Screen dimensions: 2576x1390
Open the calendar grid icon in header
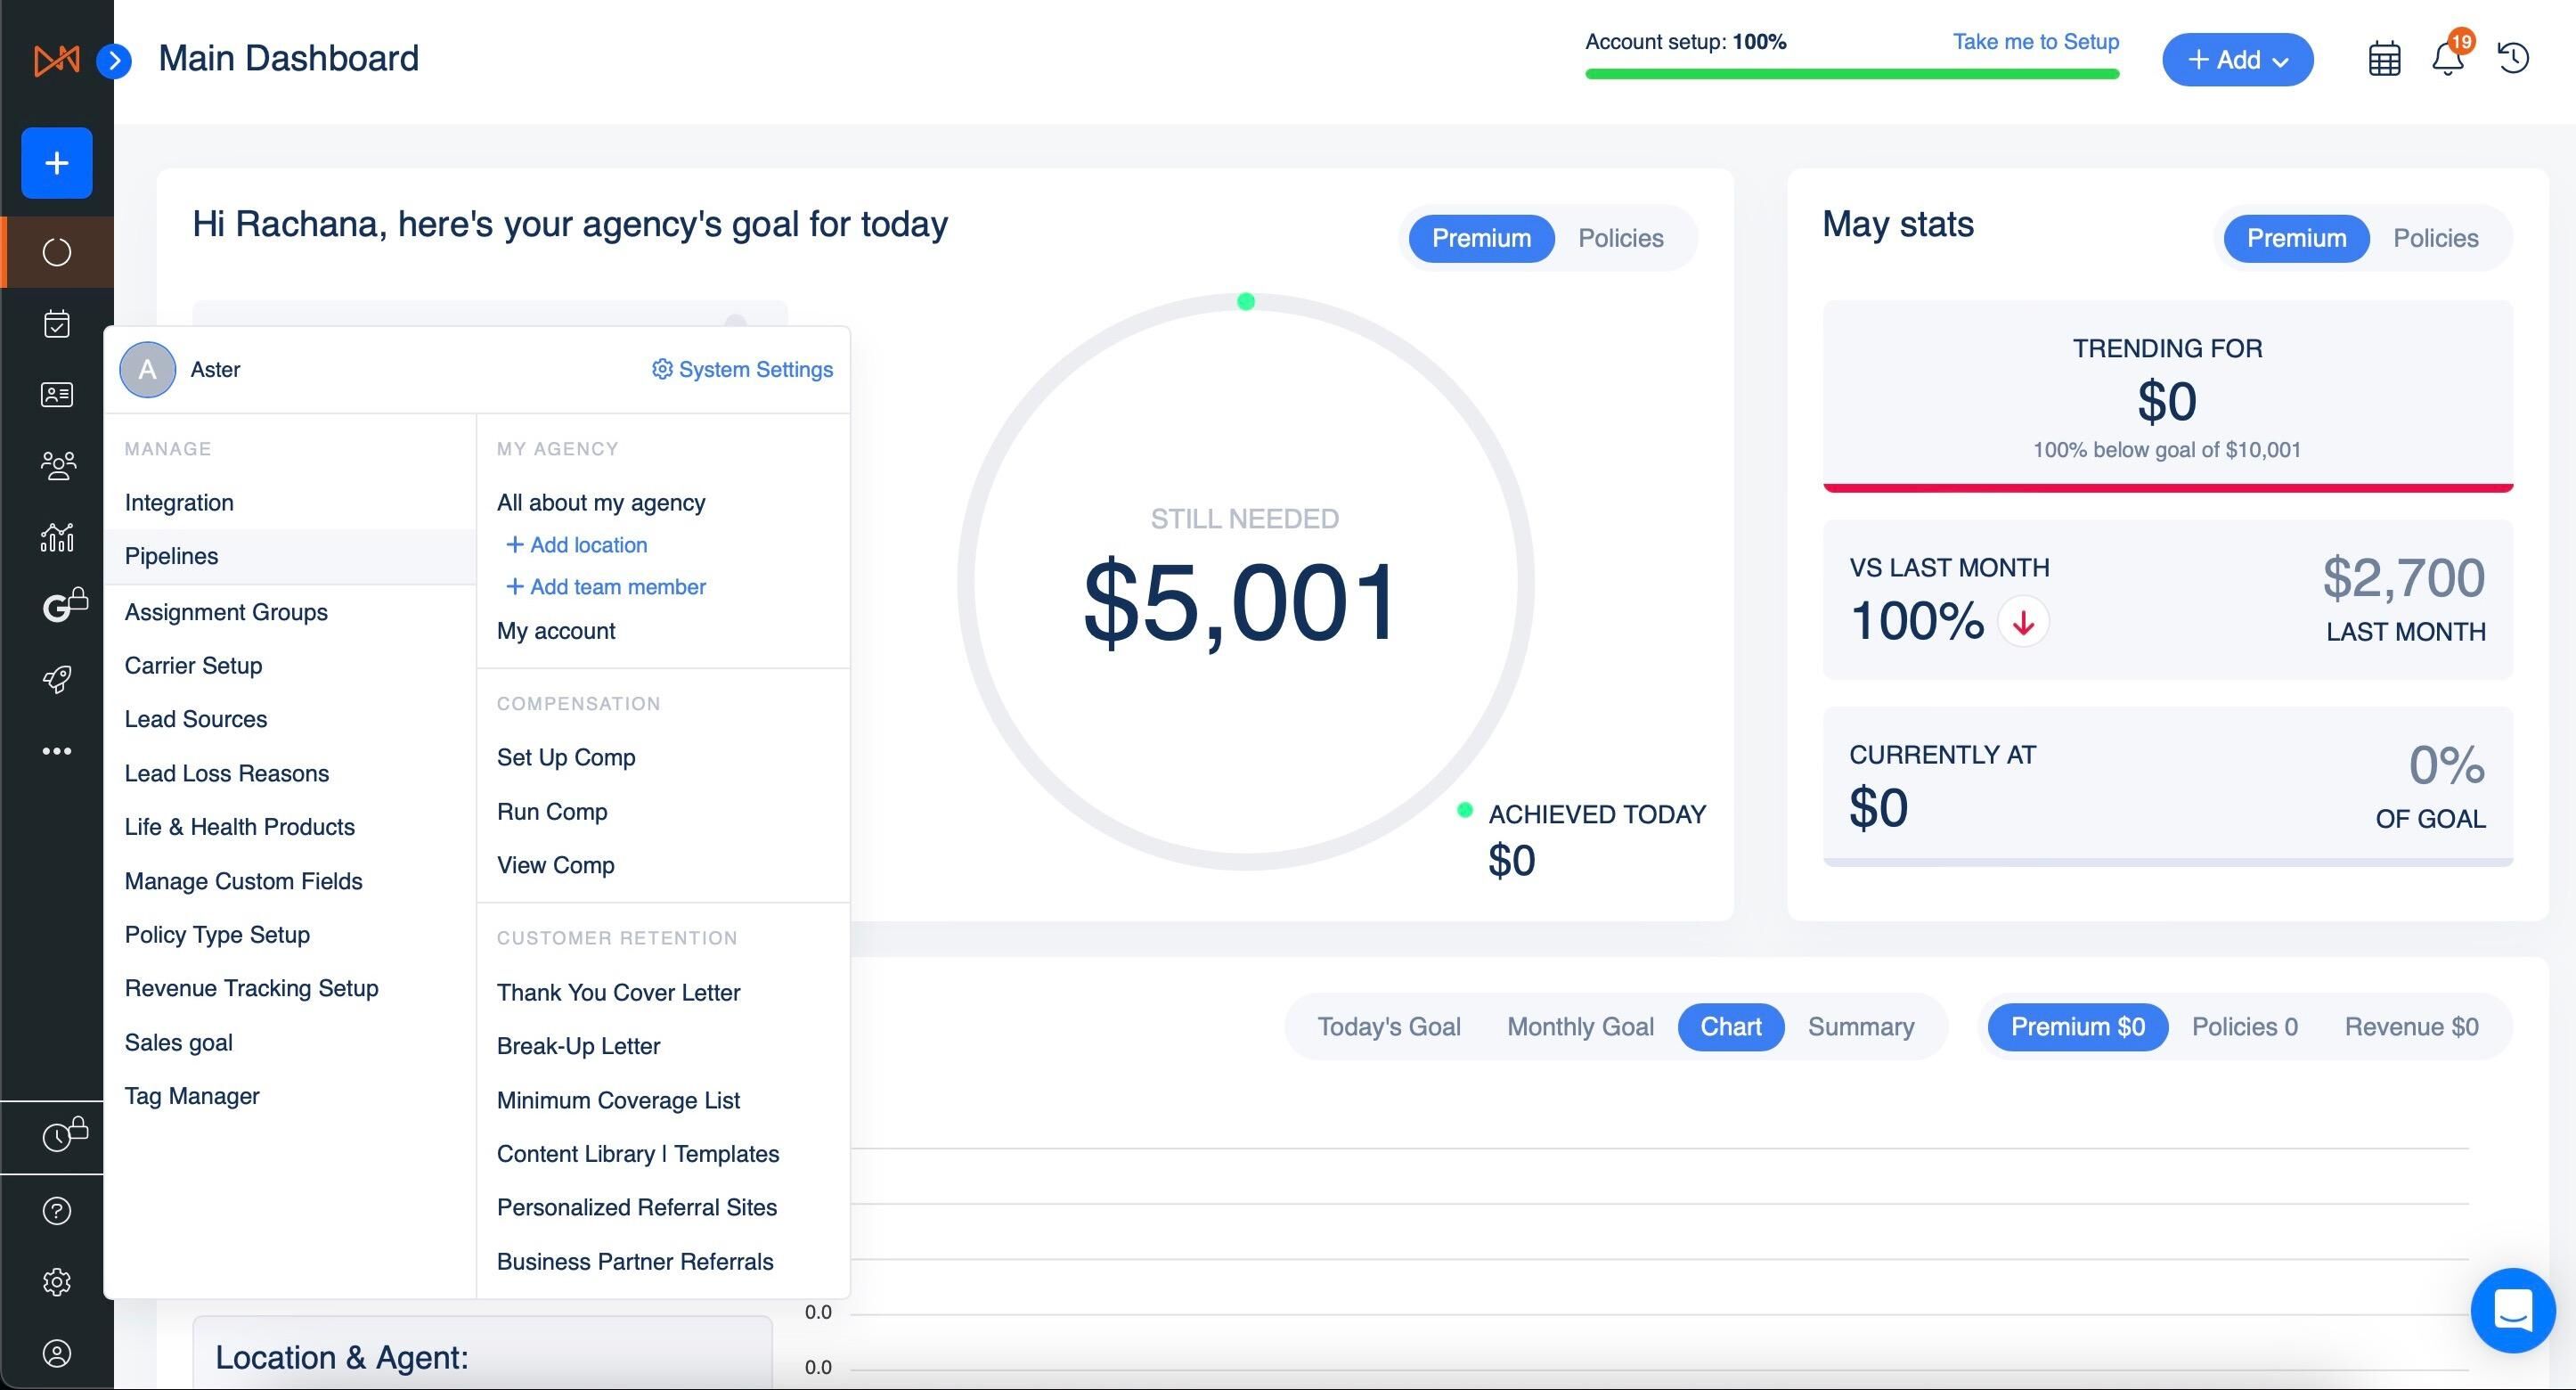2384,59
